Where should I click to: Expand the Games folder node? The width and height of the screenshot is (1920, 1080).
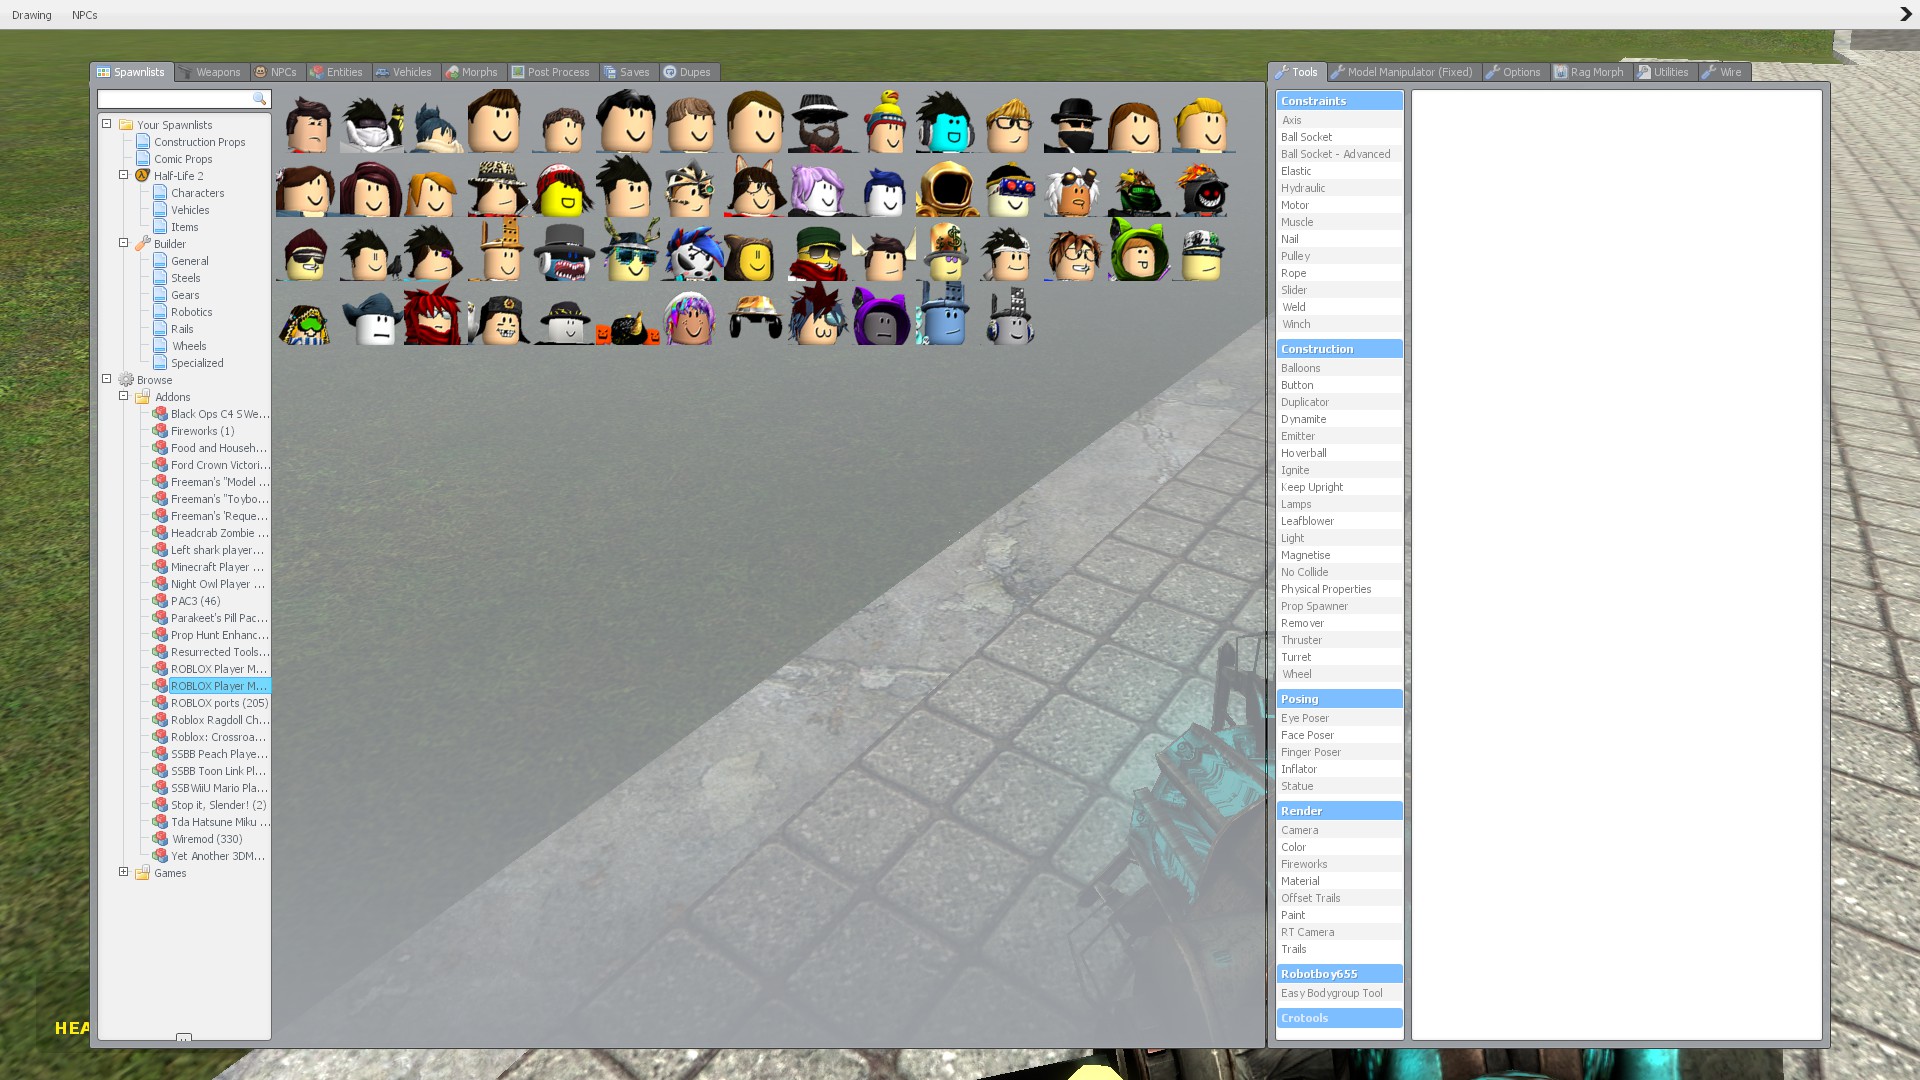point(124,872)
